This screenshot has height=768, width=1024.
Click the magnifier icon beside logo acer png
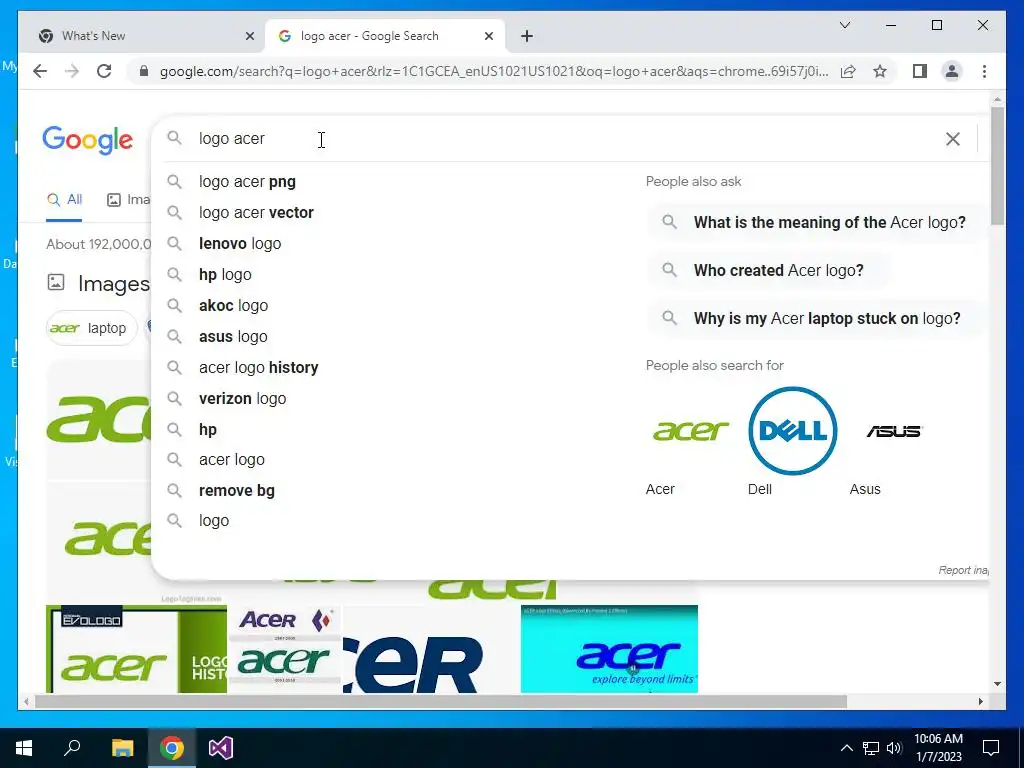coord(174,182)
